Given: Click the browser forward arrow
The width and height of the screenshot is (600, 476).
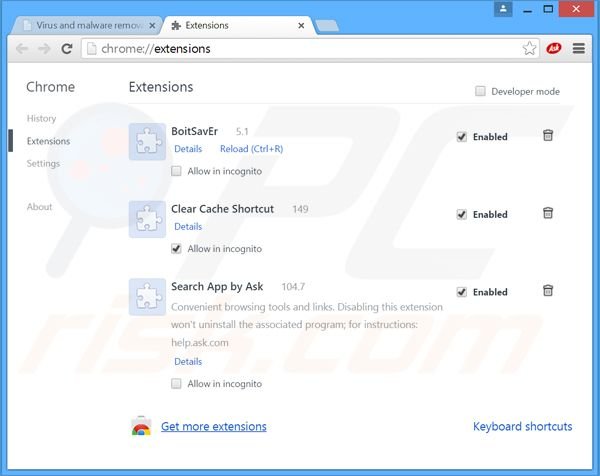Looking at the screenshot, I should coord(44,49).
